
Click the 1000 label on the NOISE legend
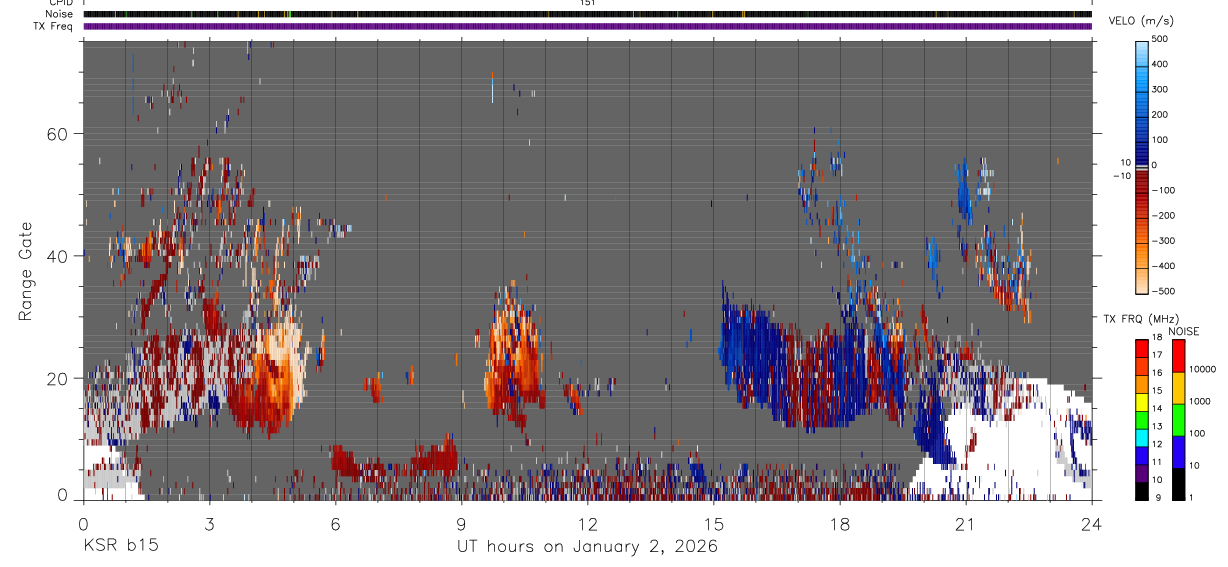1198,401
